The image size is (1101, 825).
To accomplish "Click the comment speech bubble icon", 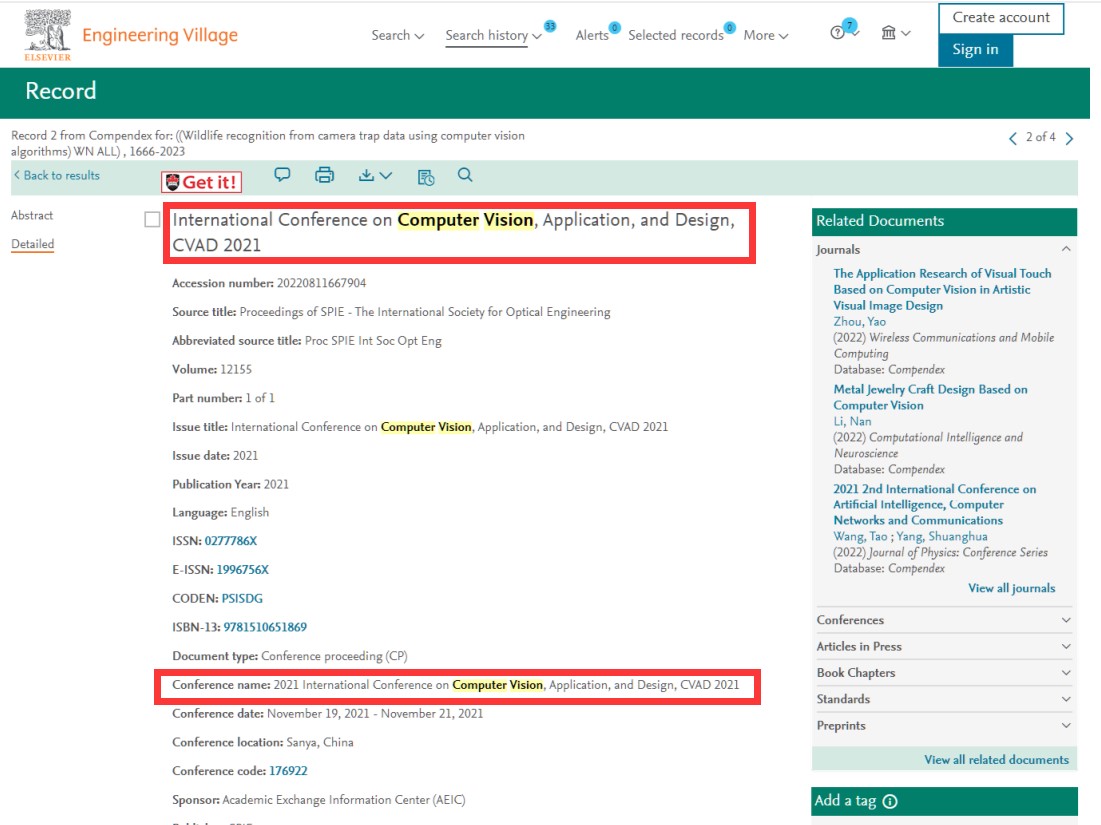I will tap(282, 175).
